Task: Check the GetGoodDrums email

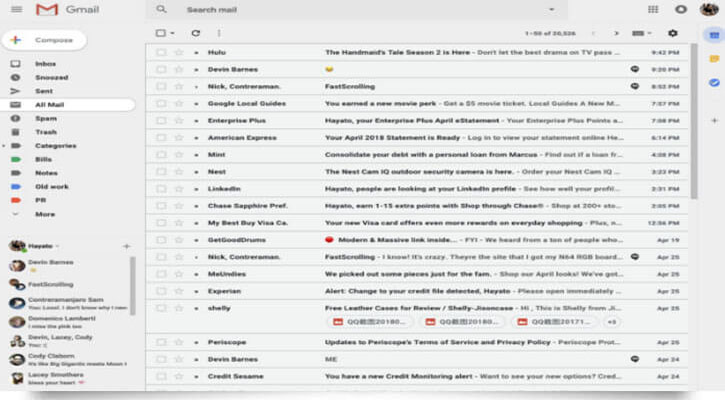Action: pos(161,240)
